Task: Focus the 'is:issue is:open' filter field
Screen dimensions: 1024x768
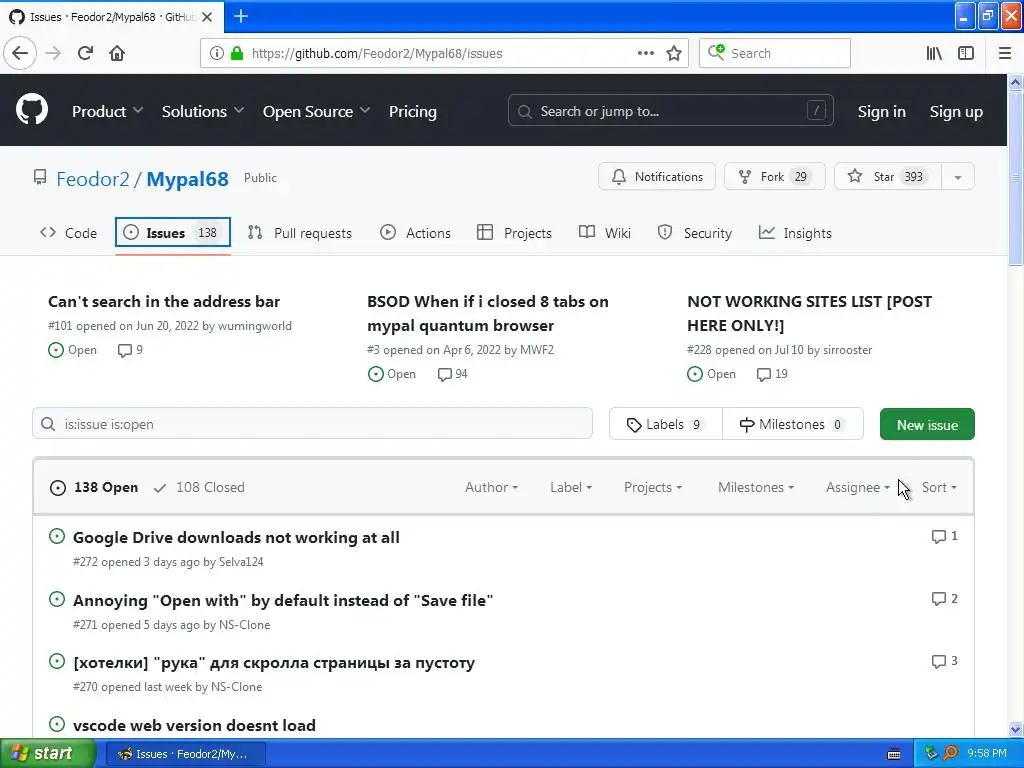Action: point(312,424)
